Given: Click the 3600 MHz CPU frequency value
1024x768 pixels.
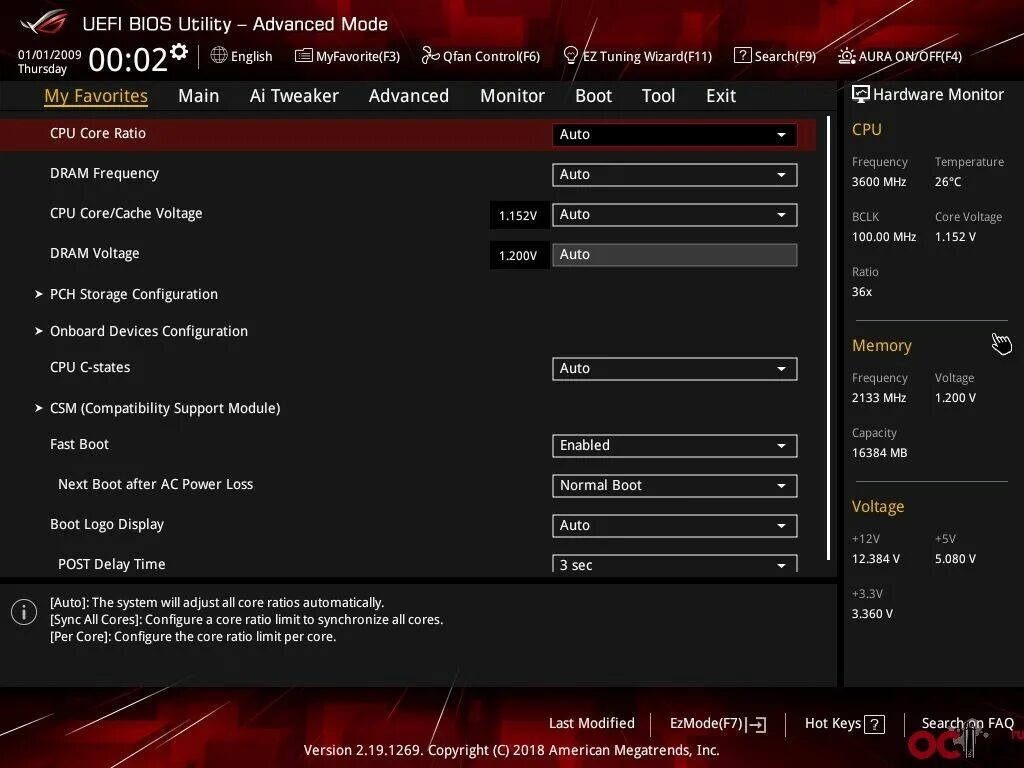Looking at the screenshot, I should coord(879,182).
